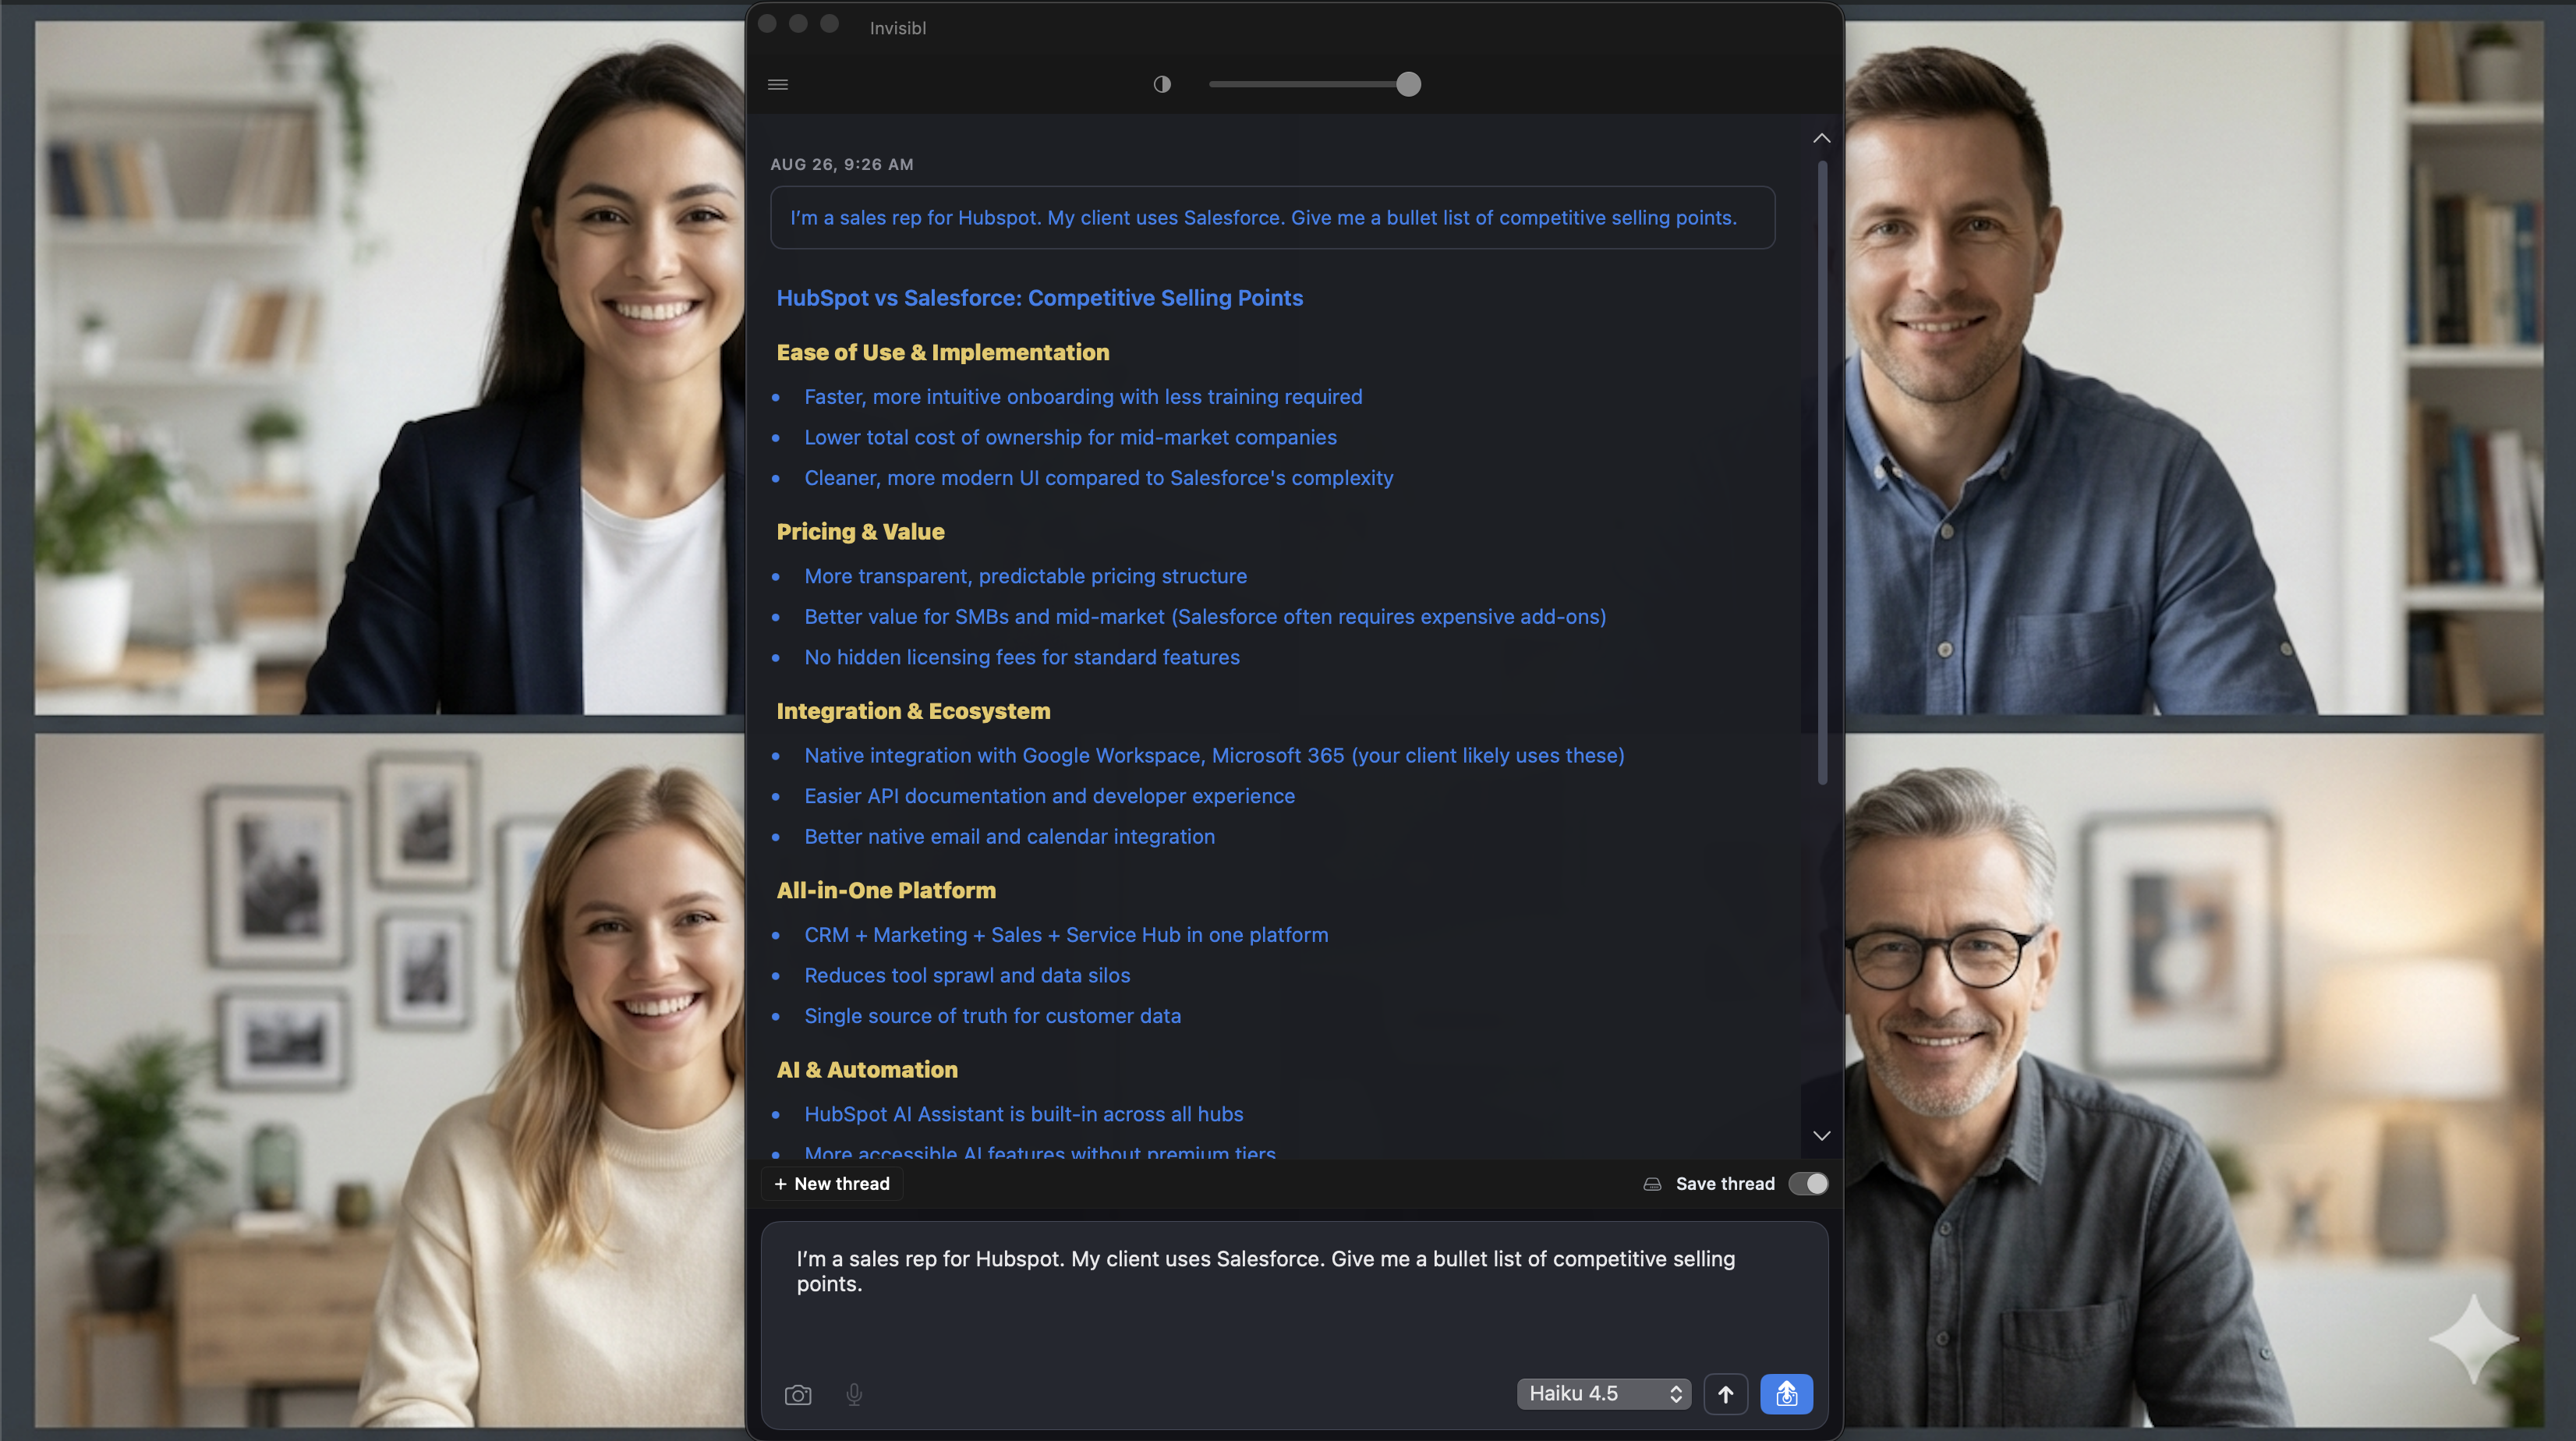This screenshot has width=2576, height=1441.
Task: Select the video tile of the man with glasses
Action: (2194, 1080)
